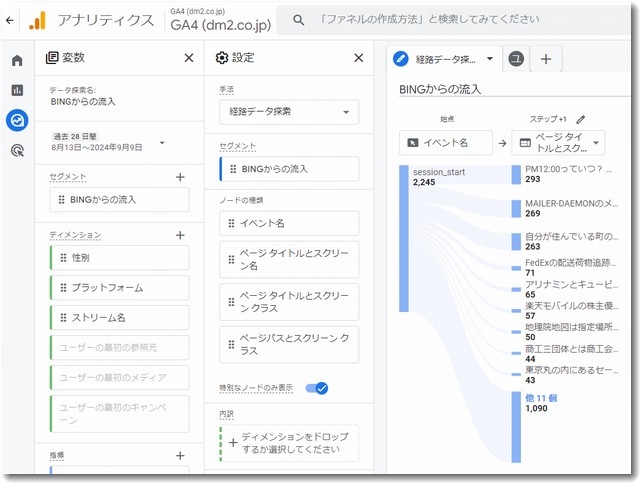640x483 pixels.
Task: Select the 経路データ探... tab
Action: tap(444, 59)
